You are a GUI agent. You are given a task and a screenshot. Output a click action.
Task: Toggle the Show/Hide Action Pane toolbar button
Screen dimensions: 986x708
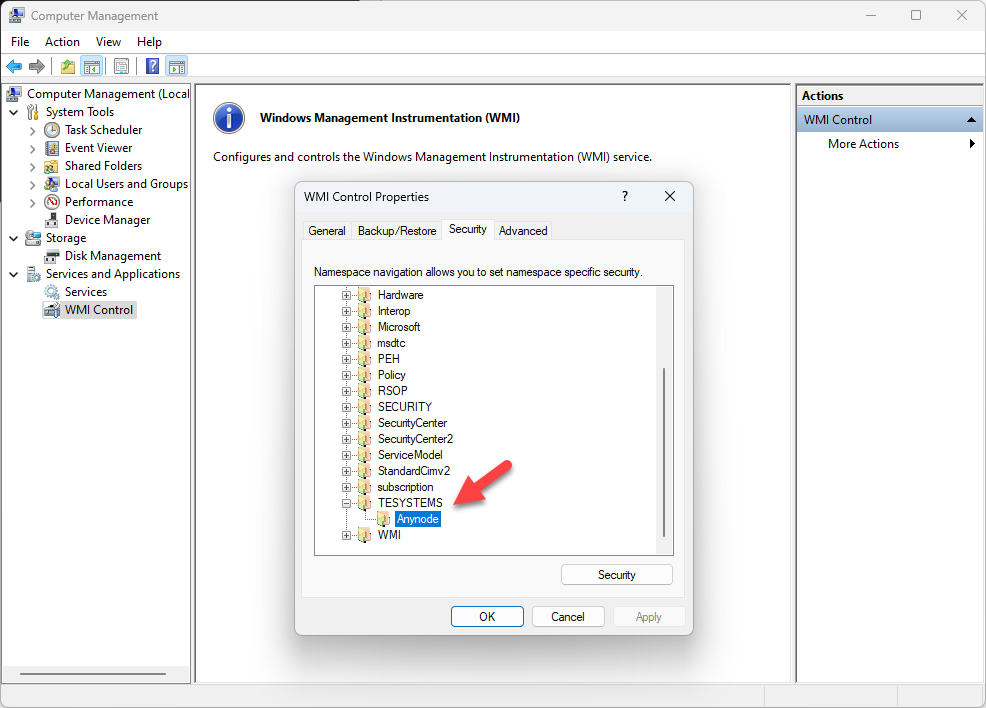point(176,66)
